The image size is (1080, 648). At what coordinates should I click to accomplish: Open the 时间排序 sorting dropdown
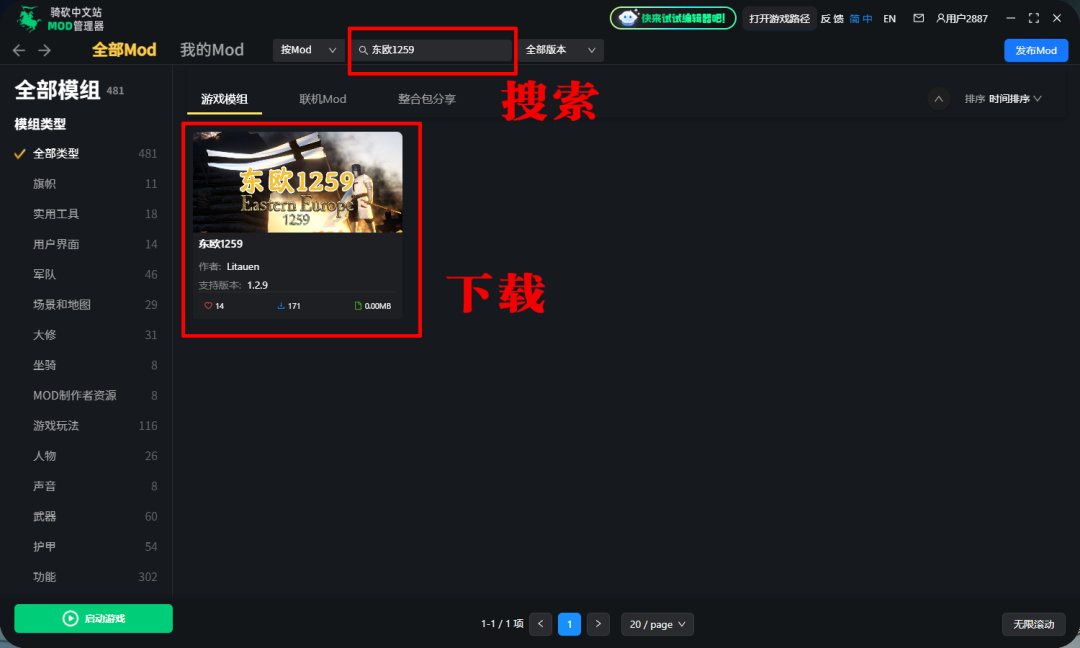coord(1015,98)
